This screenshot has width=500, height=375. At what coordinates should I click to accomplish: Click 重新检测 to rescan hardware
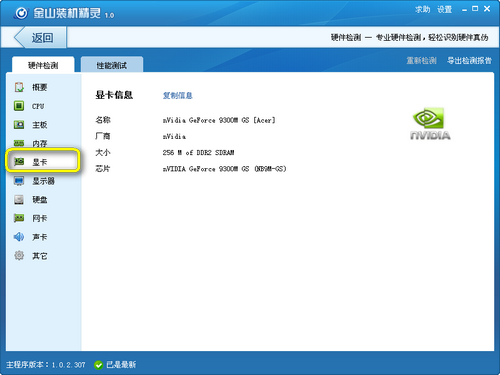point(421,61)
